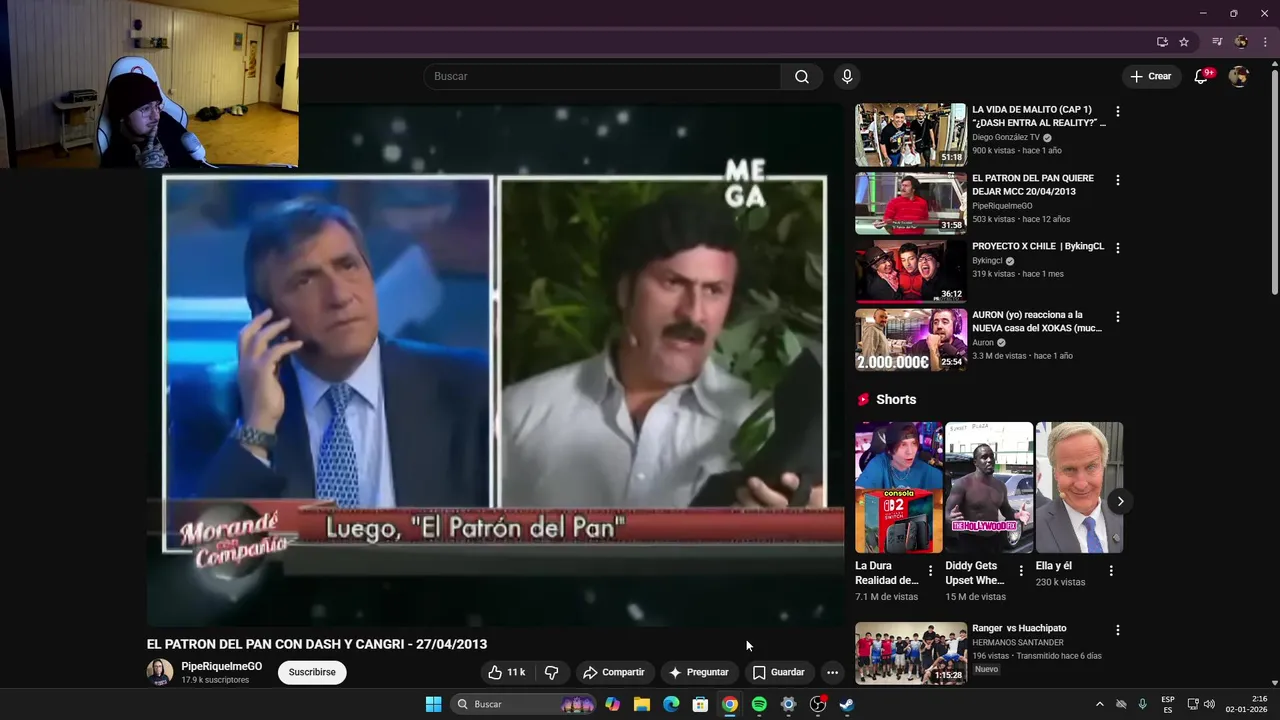Open options for La Dura Realidad short
Screen dimensions: 1280x720
coord(930,571)
